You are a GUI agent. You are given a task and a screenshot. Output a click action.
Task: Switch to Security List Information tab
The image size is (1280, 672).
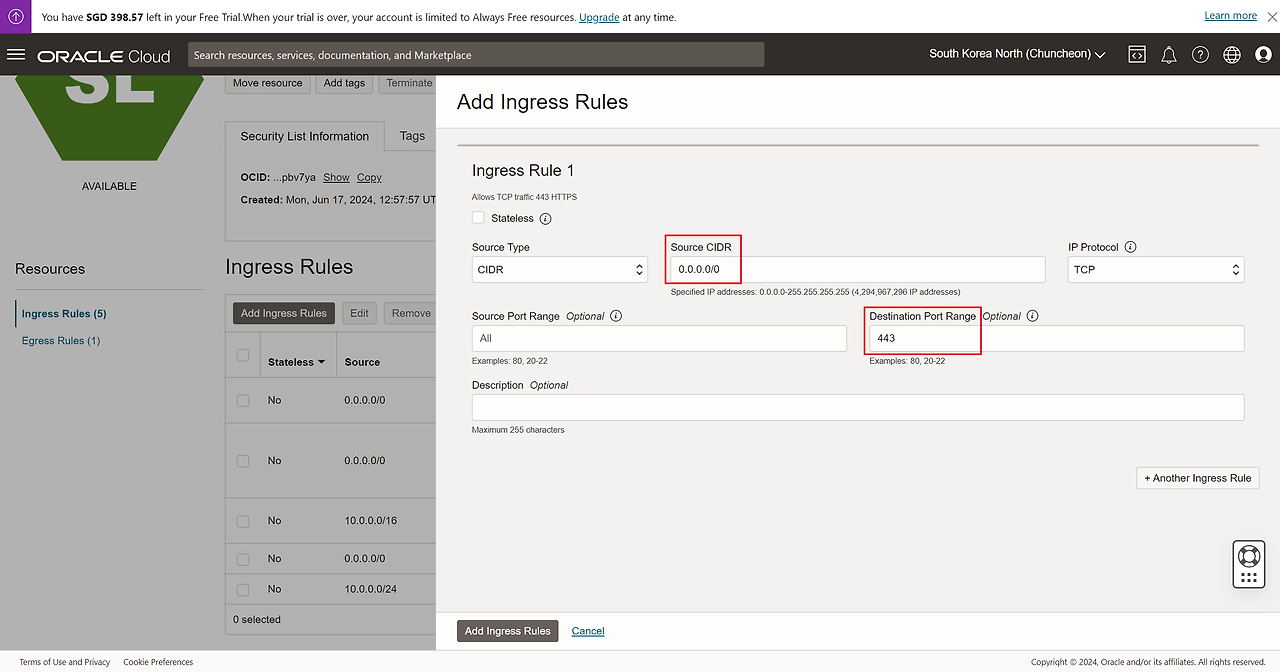coord(304,137)
